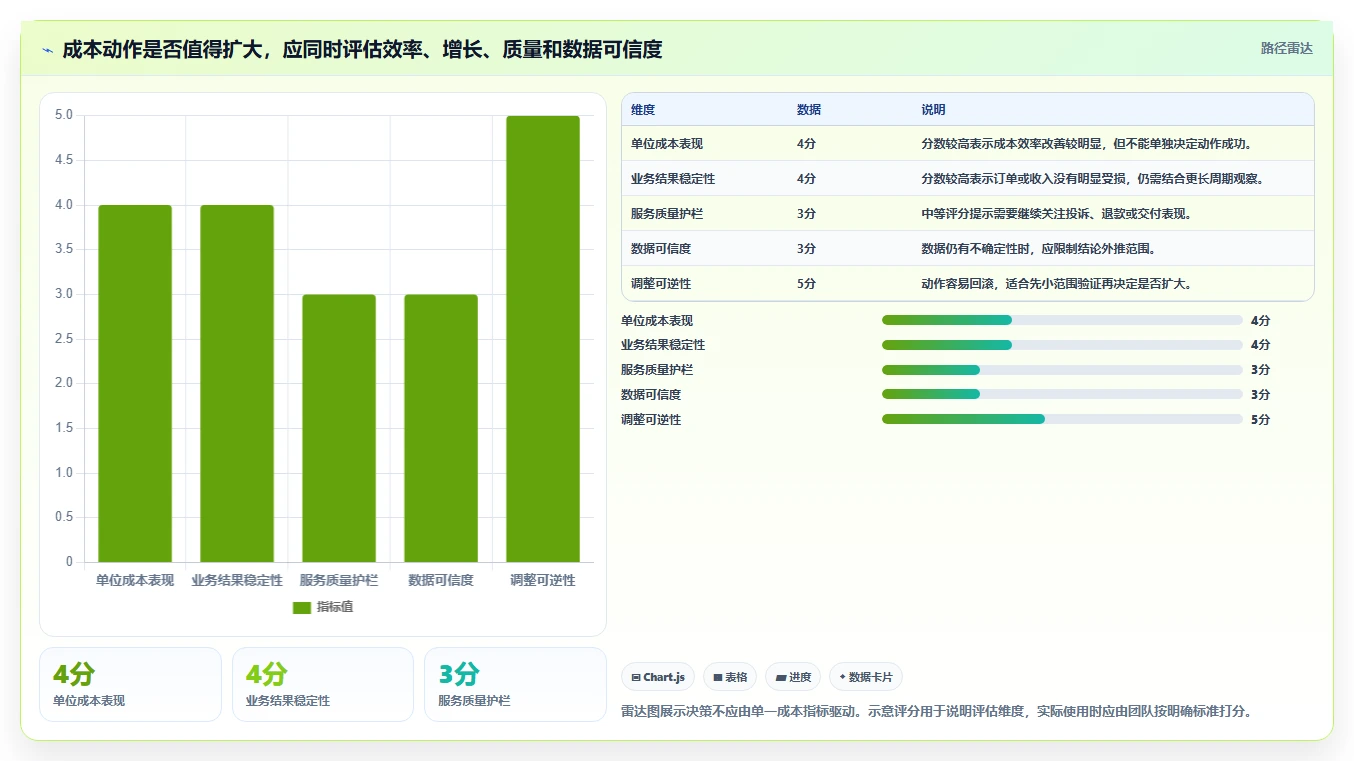
Task: Click the 调整可逆性 axis label under chart
Action: point(543,580)
